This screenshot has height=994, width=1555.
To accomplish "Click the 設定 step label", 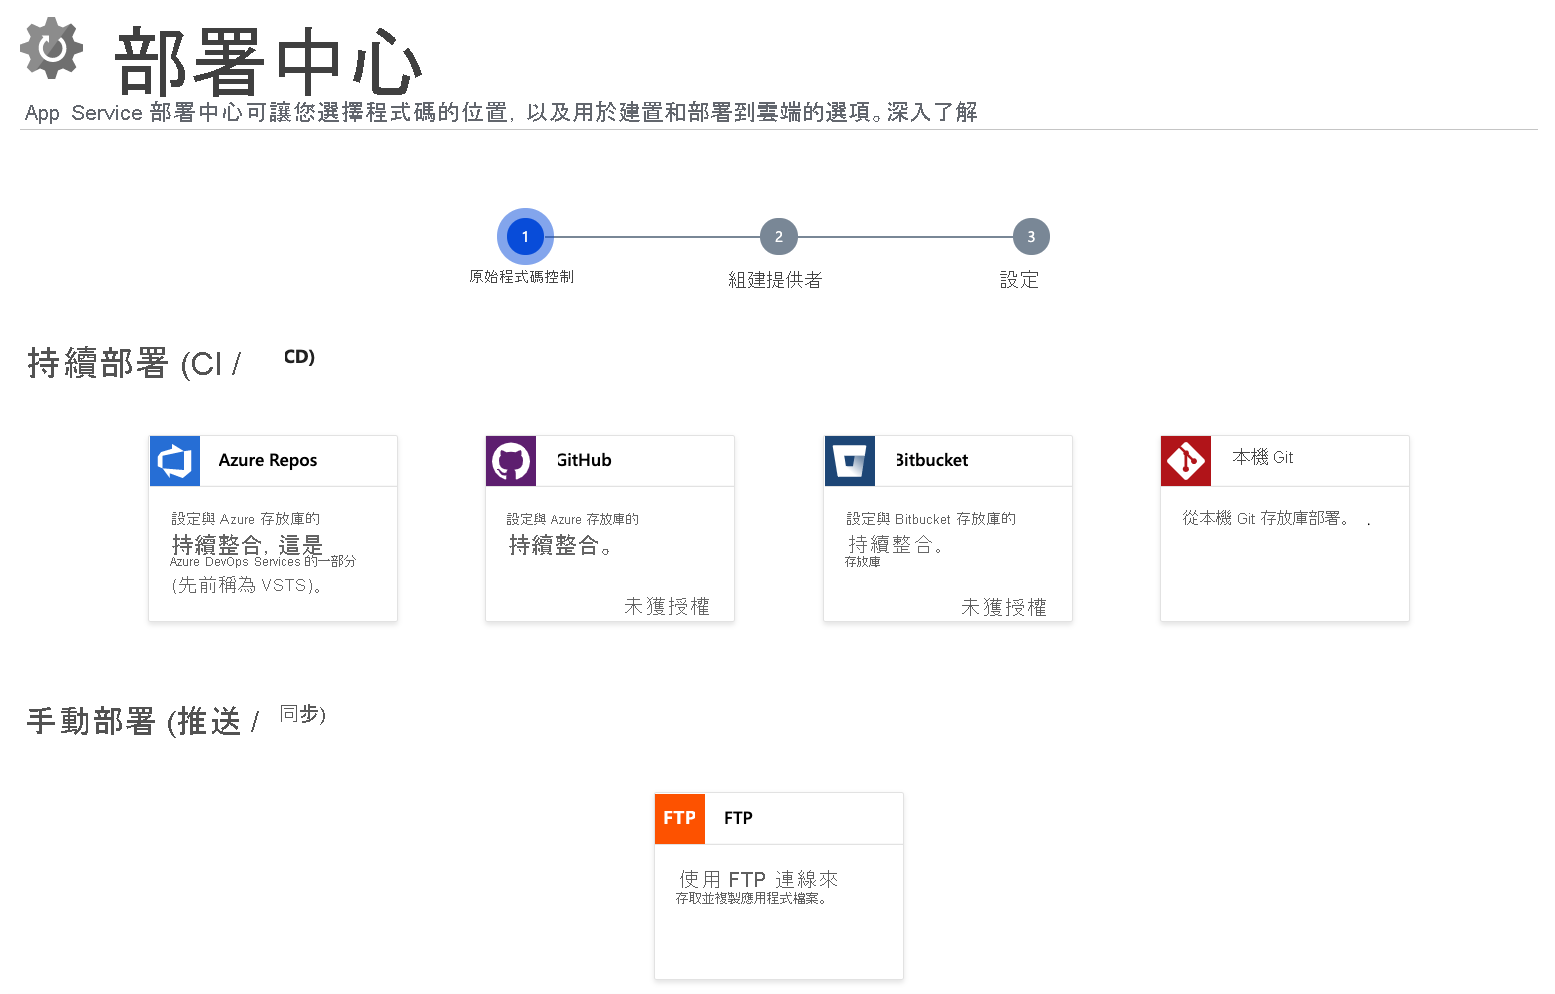I will (1020, 280).
